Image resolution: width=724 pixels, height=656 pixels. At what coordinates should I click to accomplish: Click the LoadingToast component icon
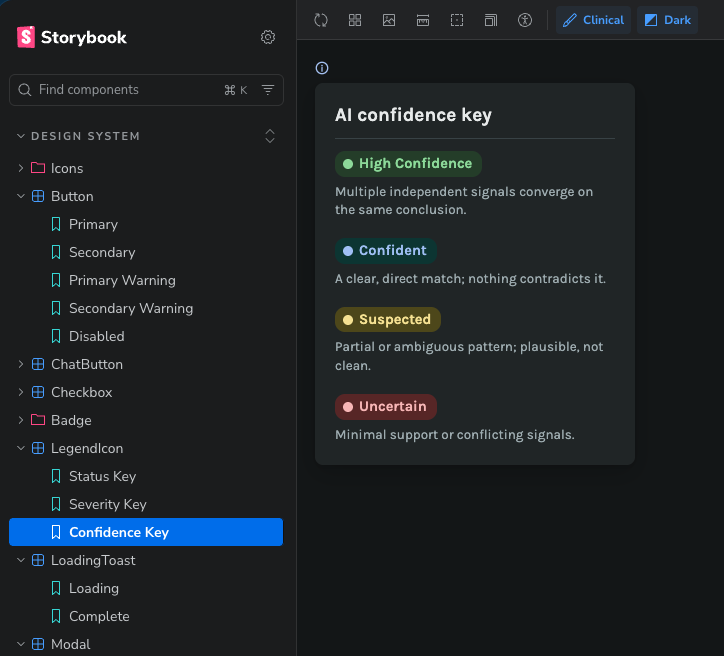[38, 560]
